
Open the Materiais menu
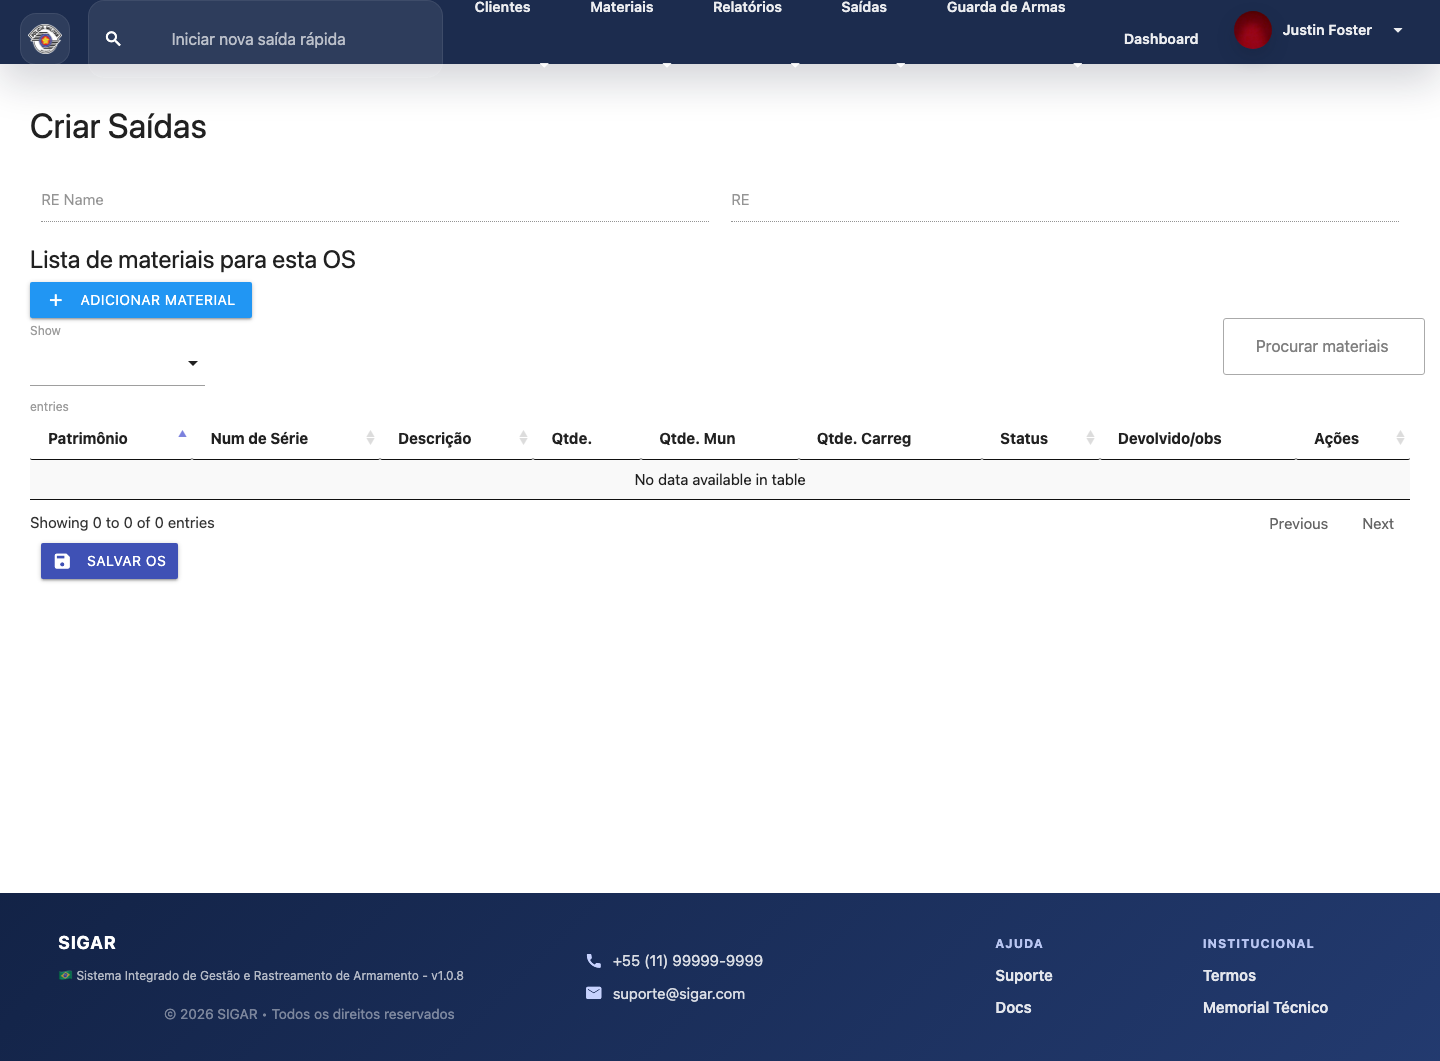pos(621,8)
